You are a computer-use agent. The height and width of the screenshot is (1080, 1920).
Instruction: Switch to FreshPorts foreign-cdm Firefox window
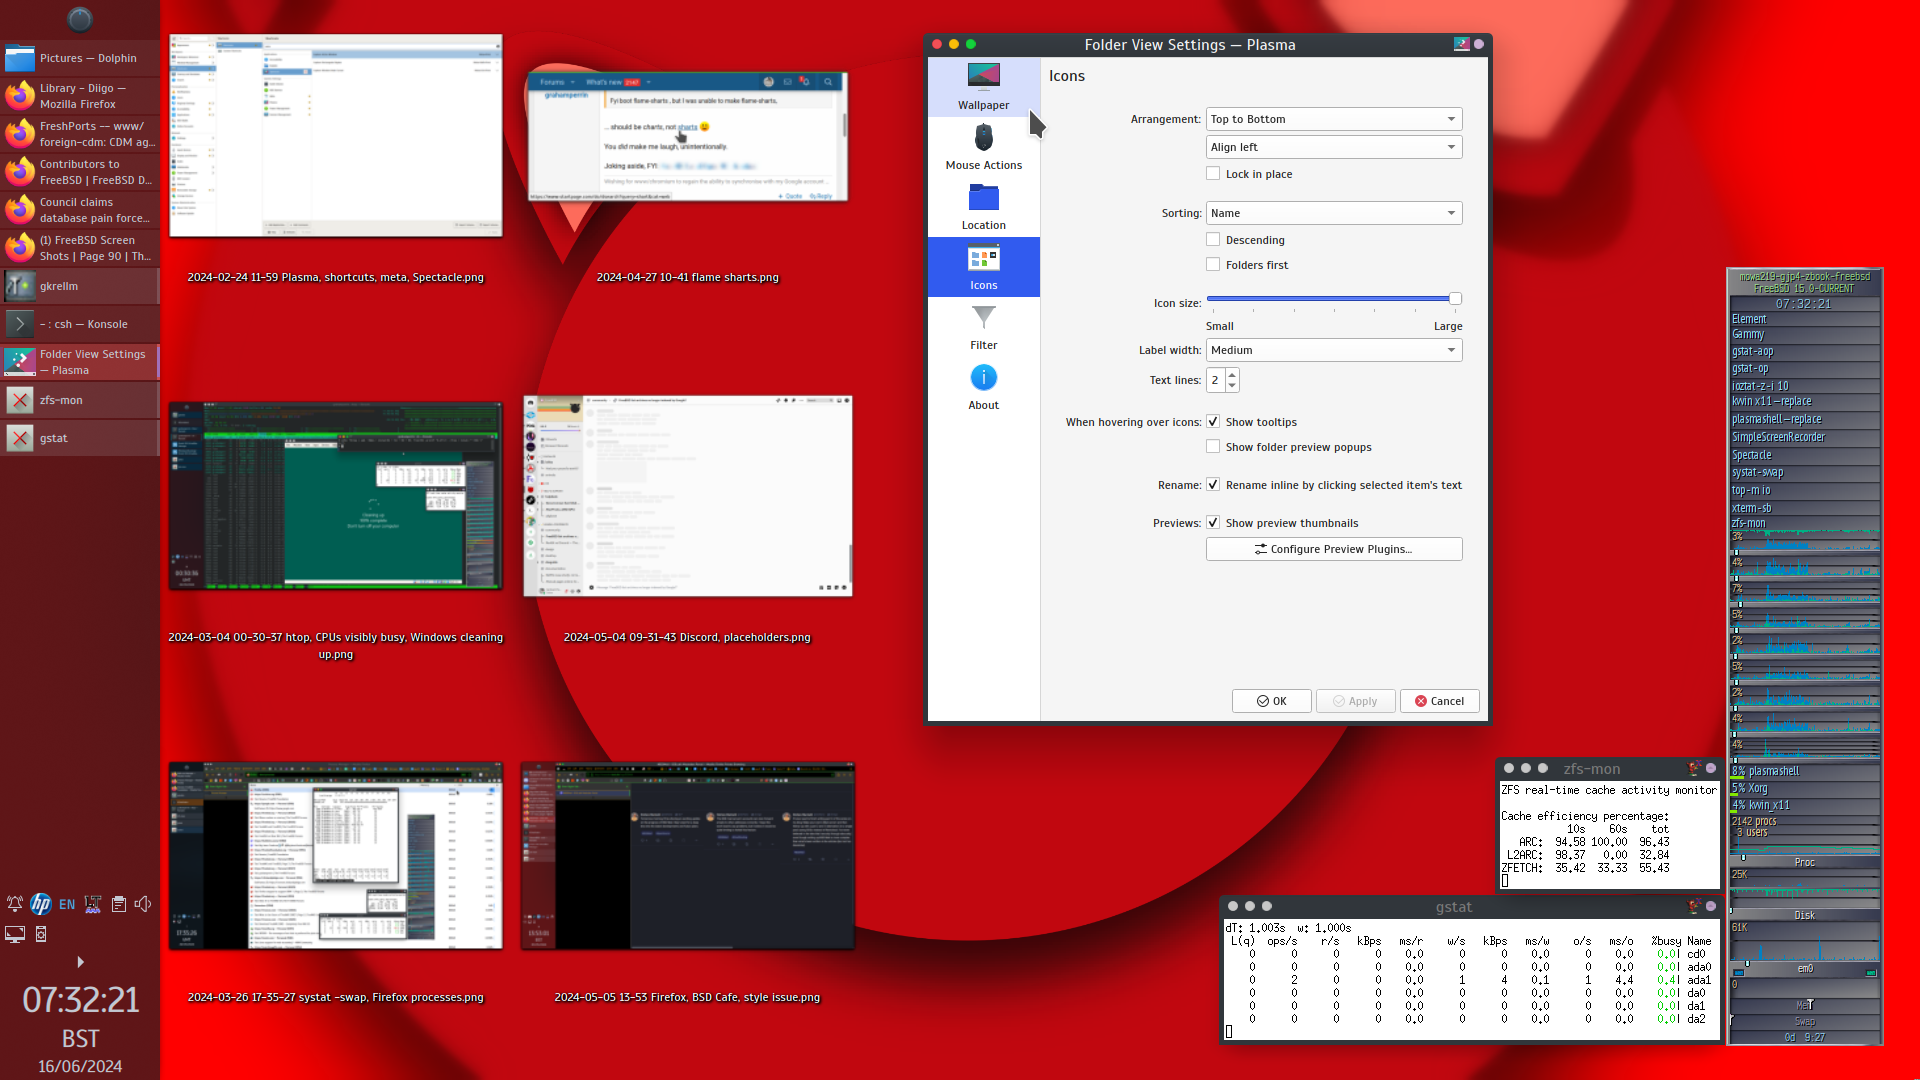80,134
